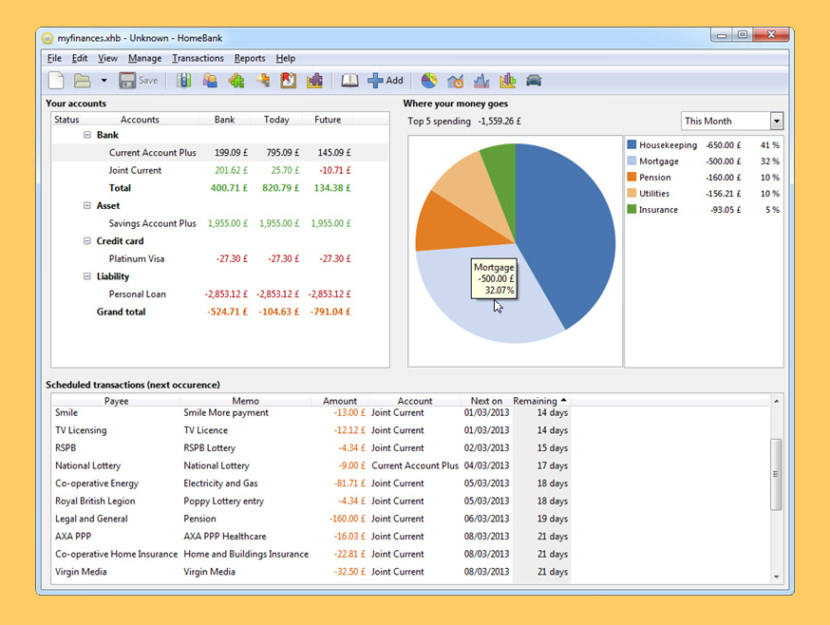Open the Accounts management toolbar icon

(184, 80)
